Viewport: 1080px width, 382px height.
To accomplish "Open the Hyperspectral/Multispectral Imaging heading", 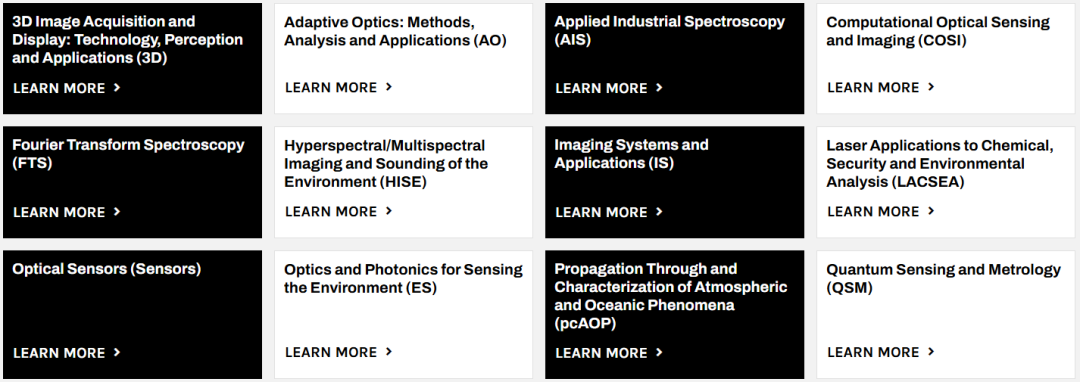I will (x=386, y=164).
